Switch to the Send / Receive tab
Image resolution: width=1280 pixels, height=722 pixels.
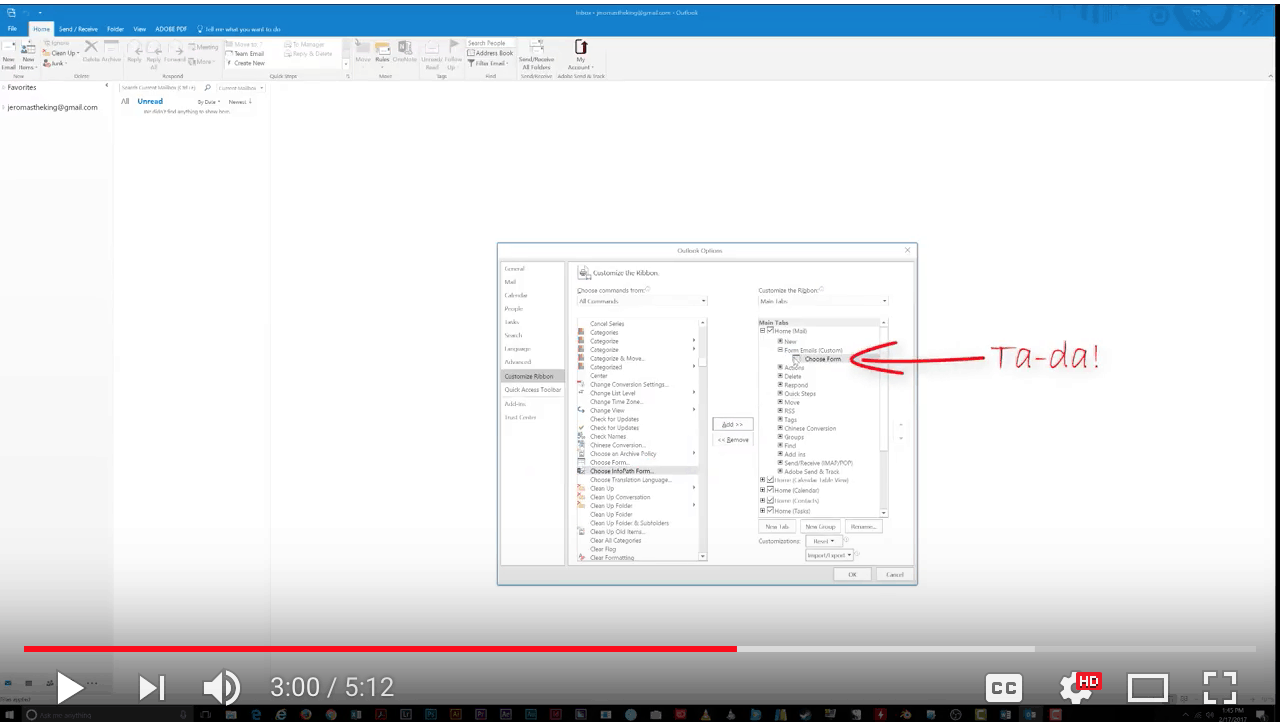[x=77, y=29]
